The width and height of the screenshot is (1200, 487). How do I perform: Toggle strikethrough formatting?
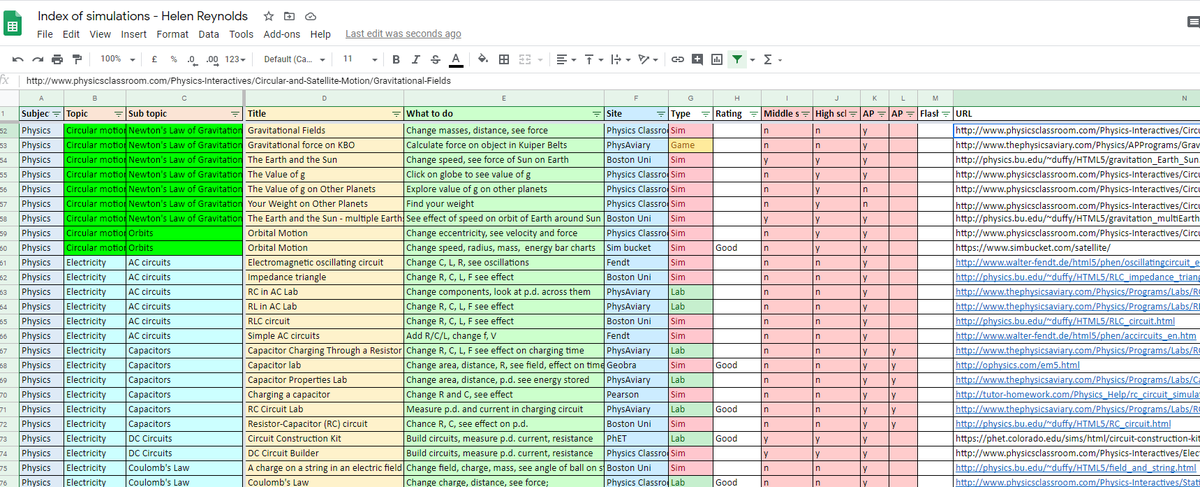(x=436, y=59)
